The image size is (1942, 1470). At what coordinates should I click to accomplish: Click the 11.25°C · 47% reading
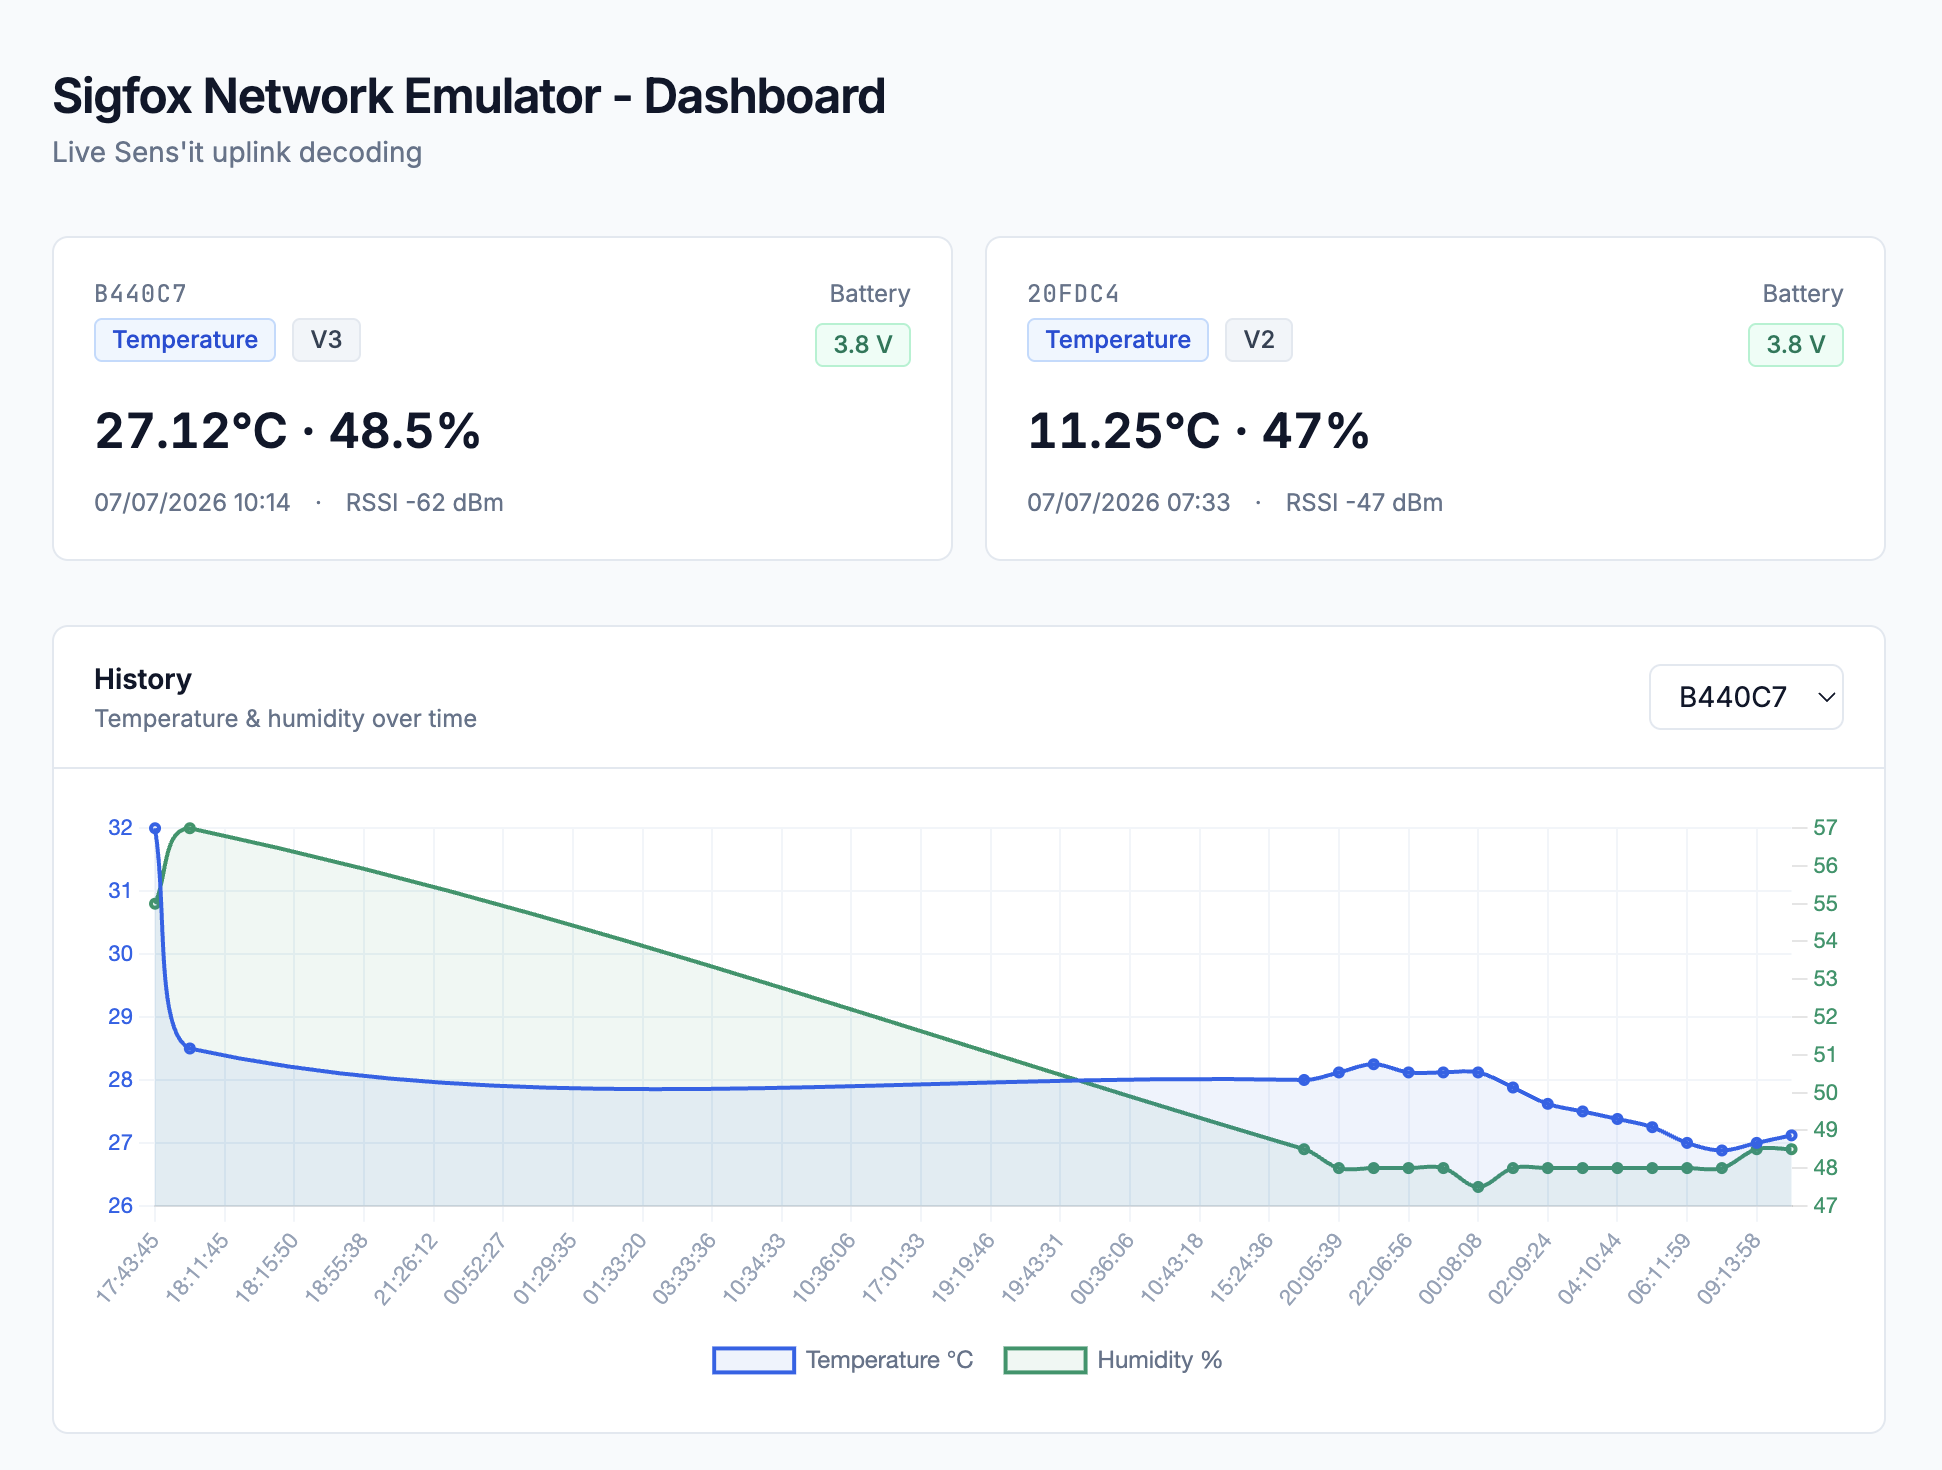[x=1198, y=431]
